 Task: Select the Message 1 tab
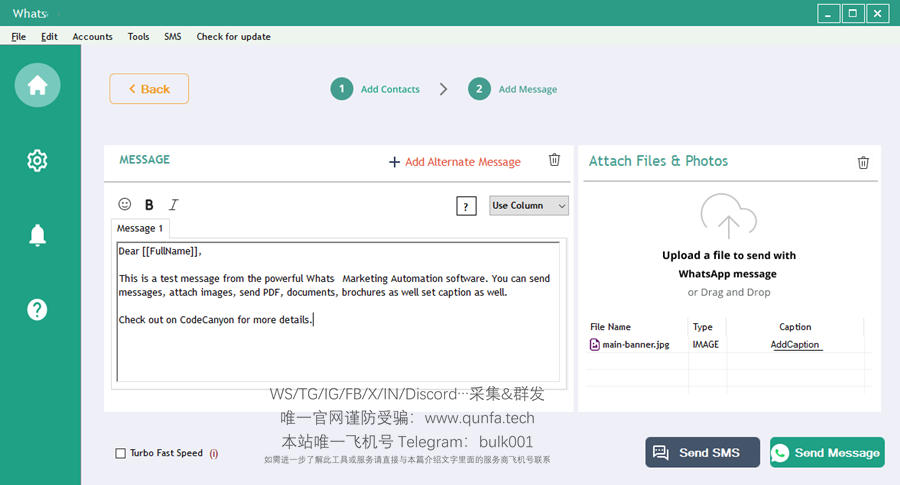[140, 228]
